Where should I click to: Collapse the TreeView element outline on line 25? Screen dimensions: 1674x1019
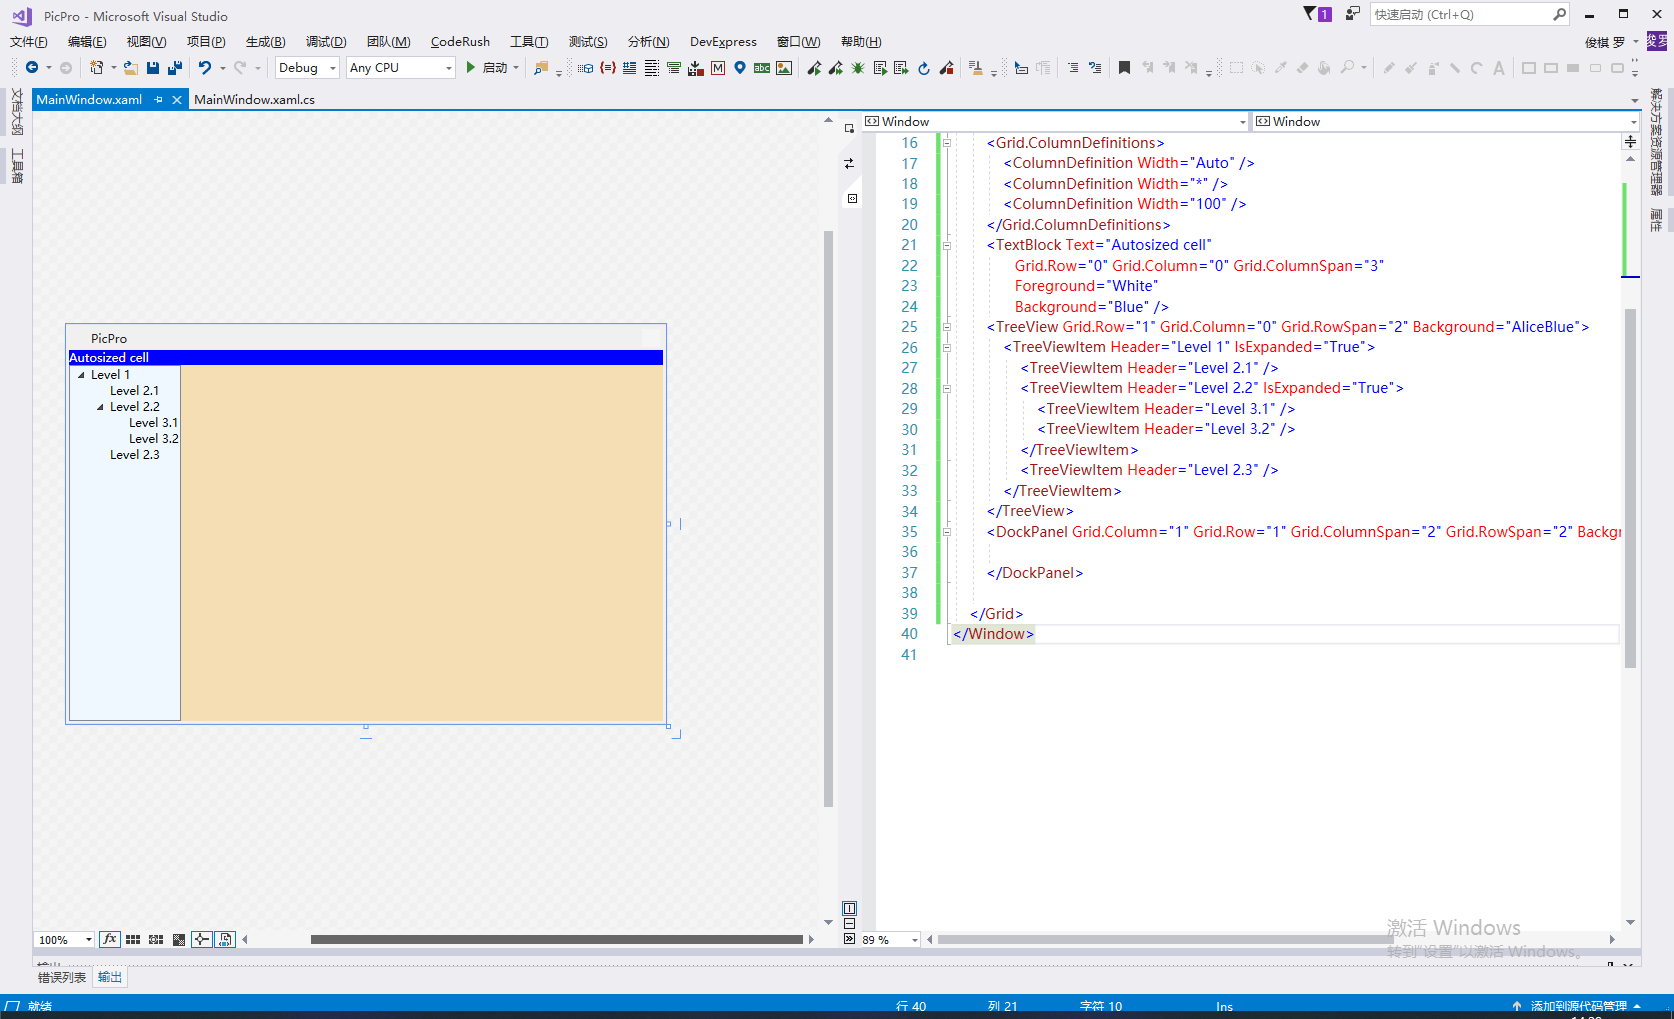(946, 327)
